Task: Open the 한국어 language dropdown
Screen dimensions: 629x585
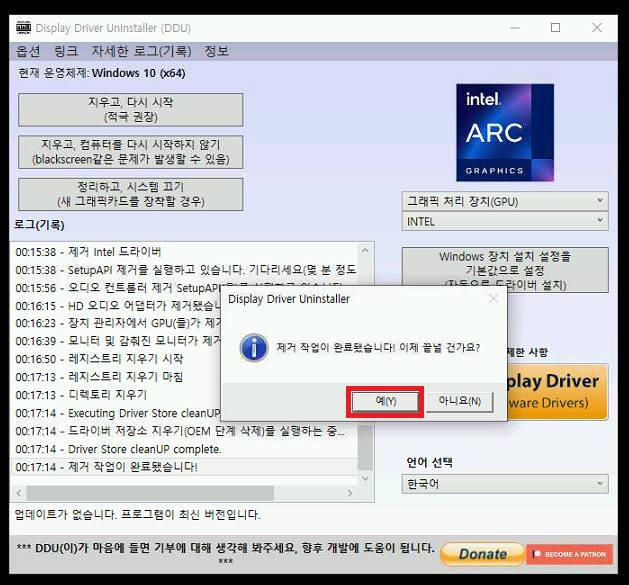Action: (505, 484)
